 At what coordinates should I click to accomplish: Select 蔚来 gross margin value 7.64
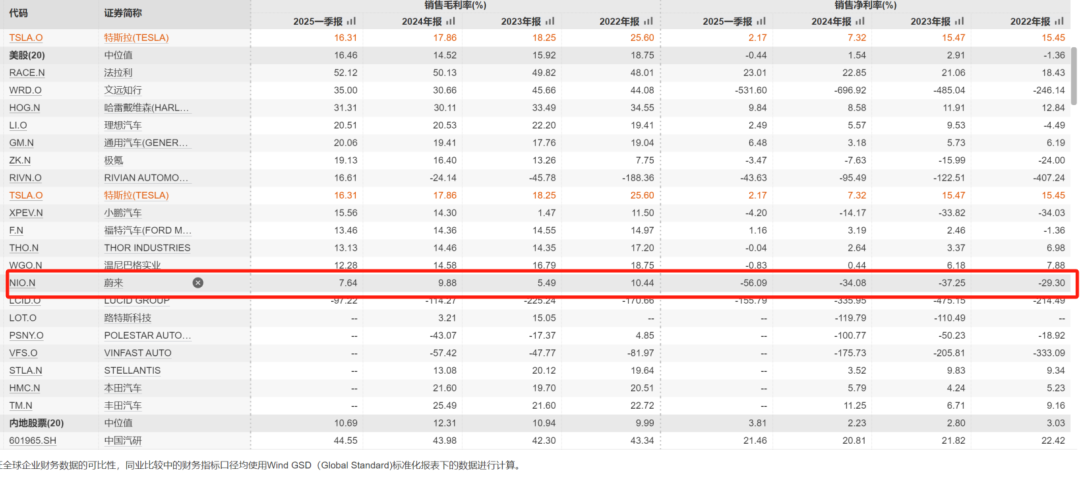(x=347, y=283)
